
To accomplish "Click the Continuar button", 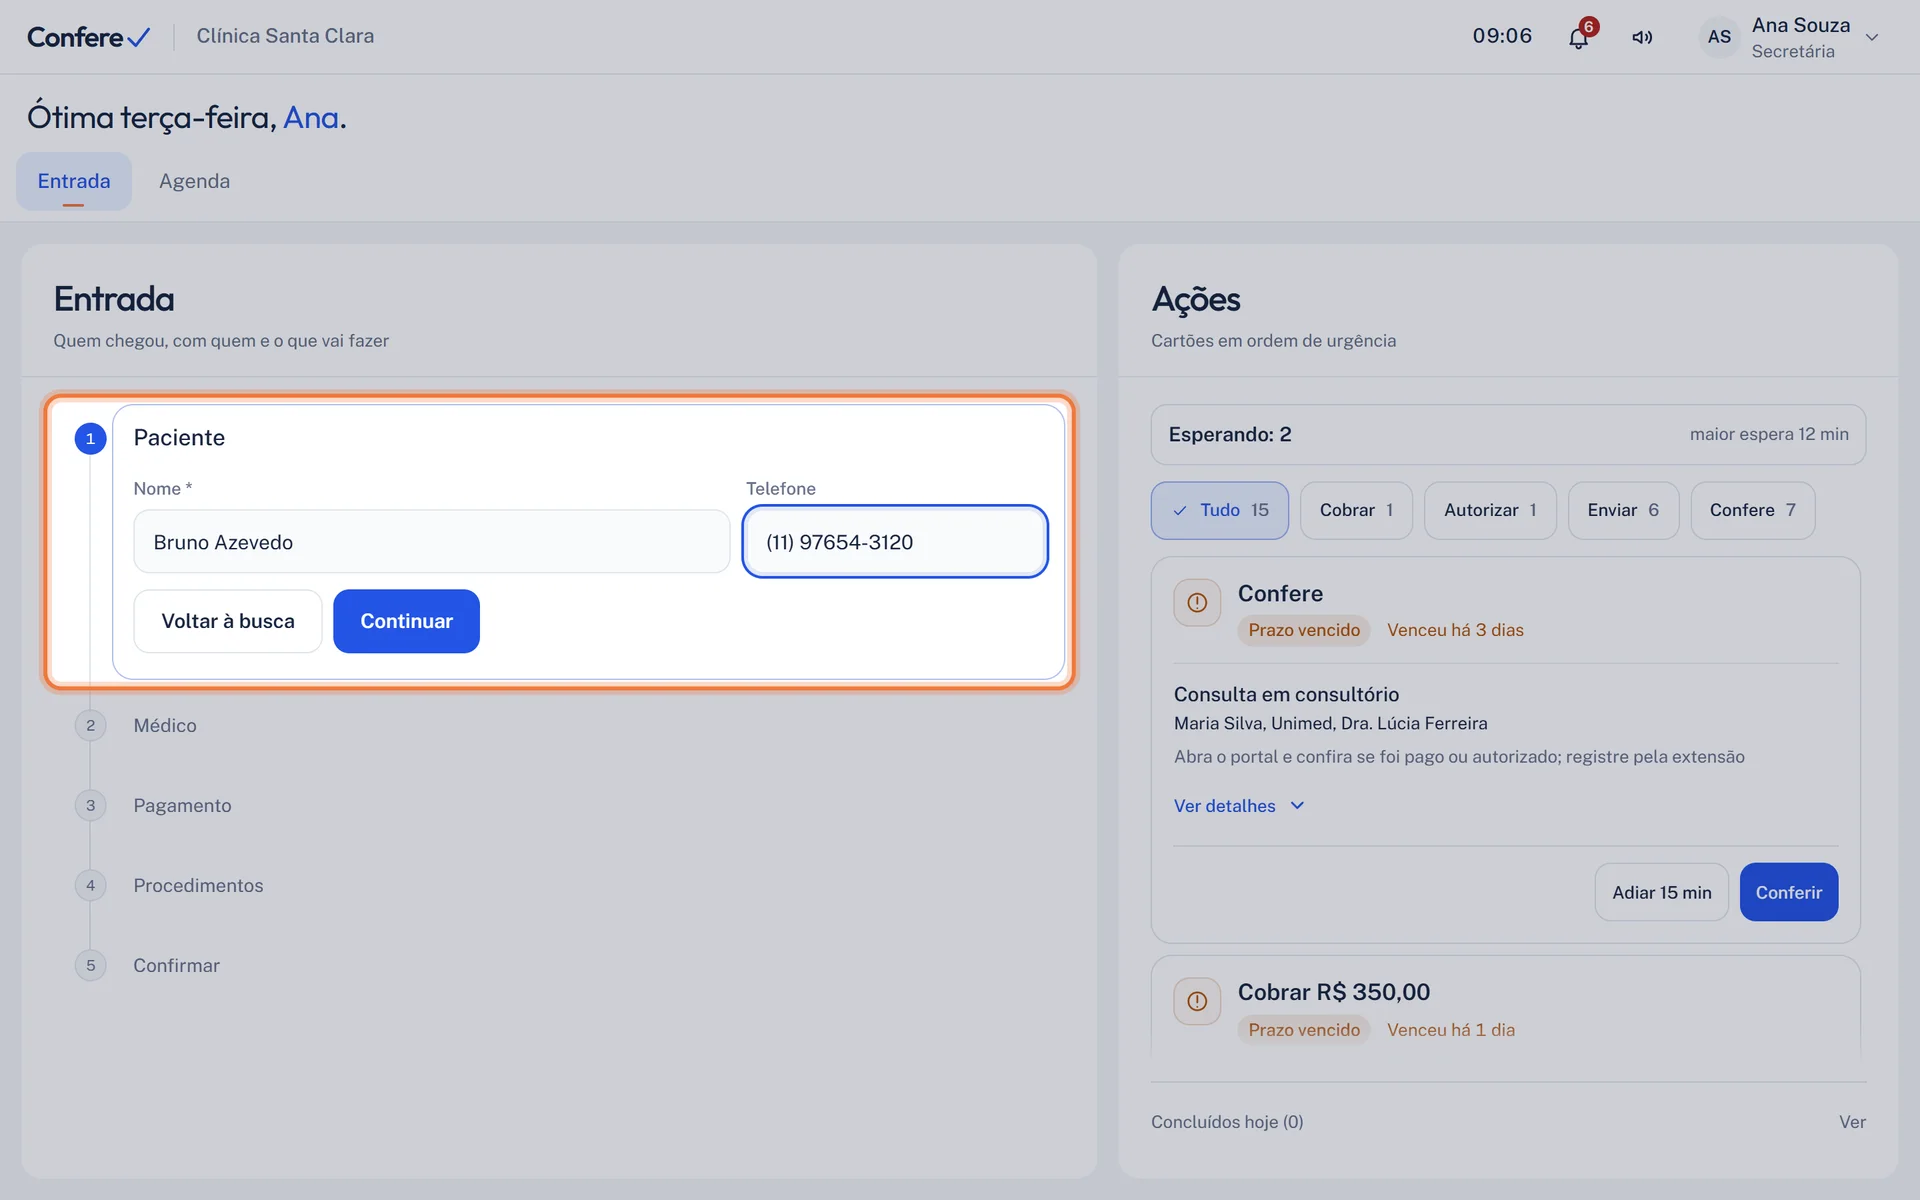I will pos(406,621).
